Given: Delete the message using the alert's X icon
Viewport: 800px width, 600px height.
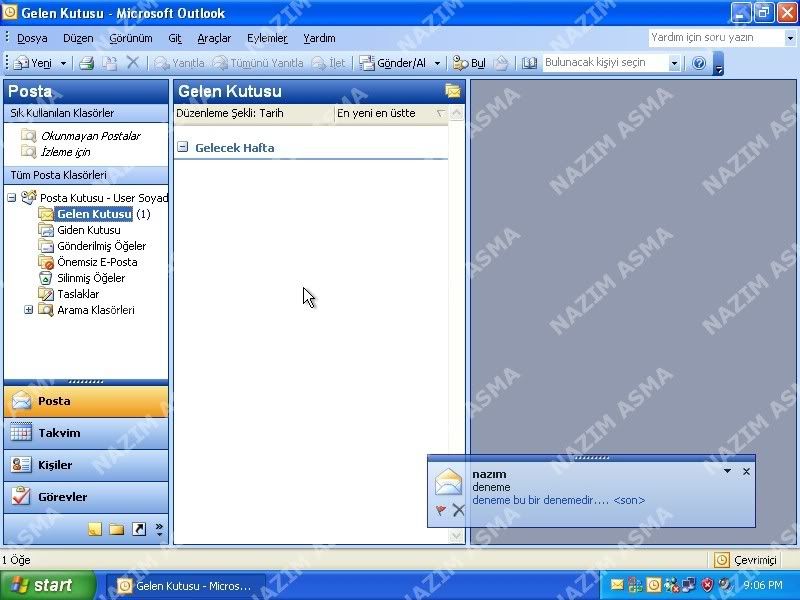Looking at the screenshot, I should pyautogui.click(x=459, y=509).
